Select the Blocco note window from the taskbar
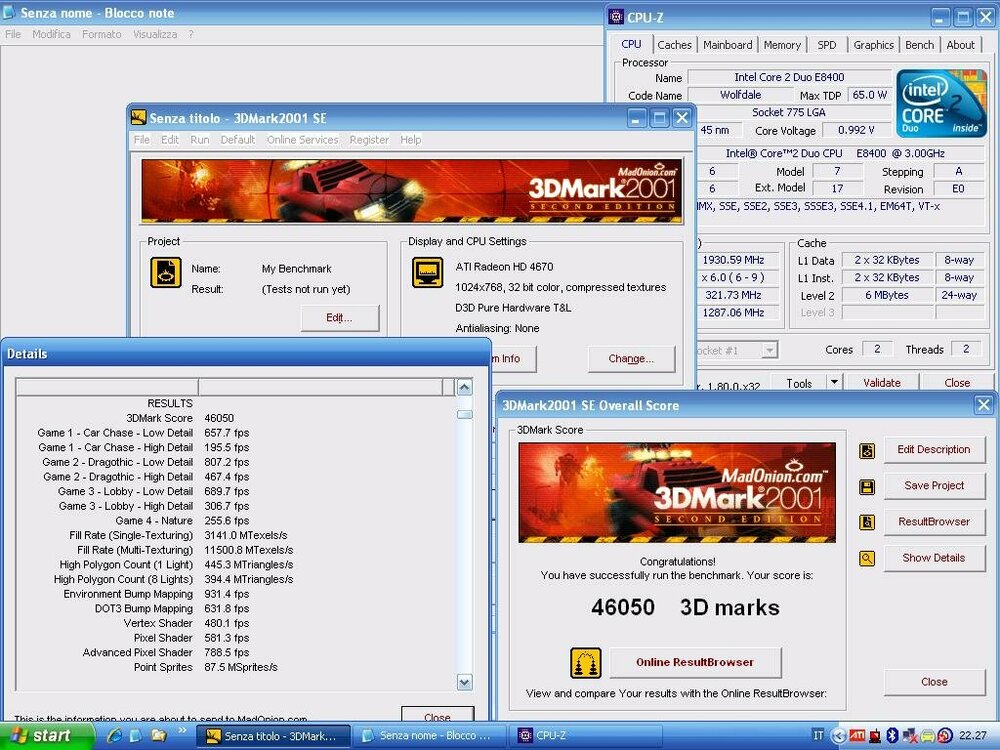 tap(428, 735)
